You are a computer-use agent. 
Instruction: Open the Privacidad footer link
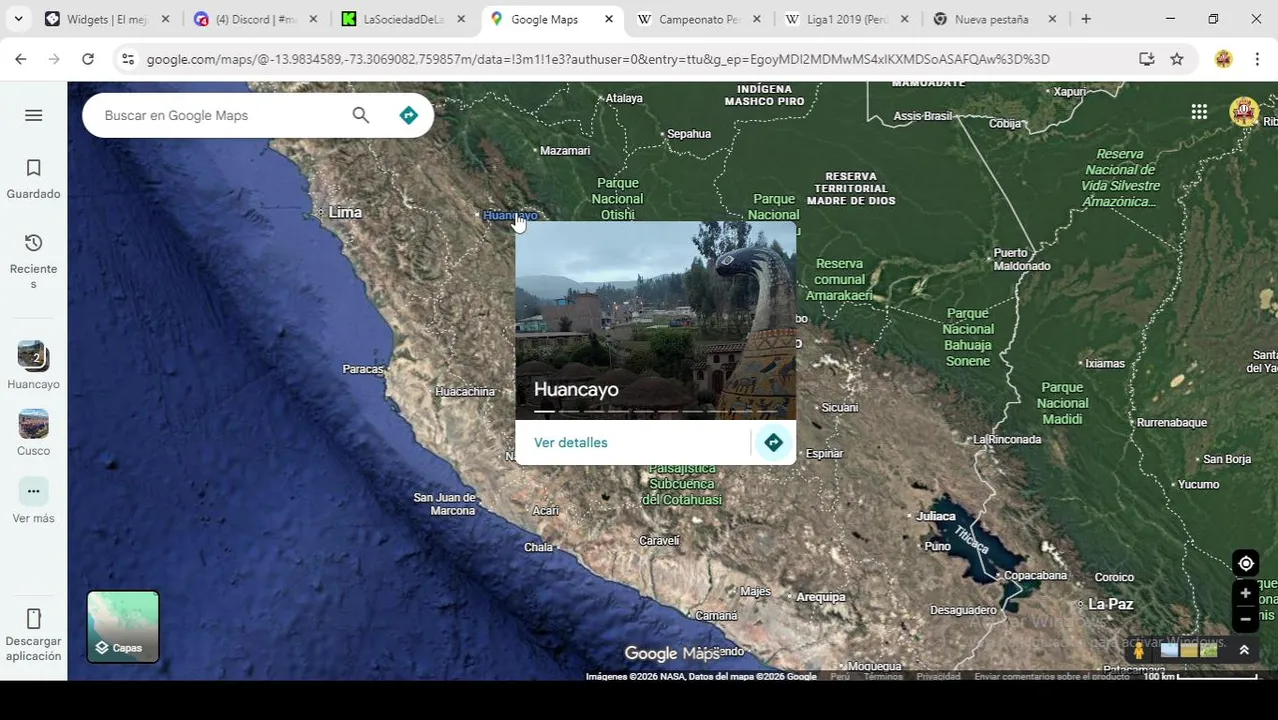tap(938, 677)
